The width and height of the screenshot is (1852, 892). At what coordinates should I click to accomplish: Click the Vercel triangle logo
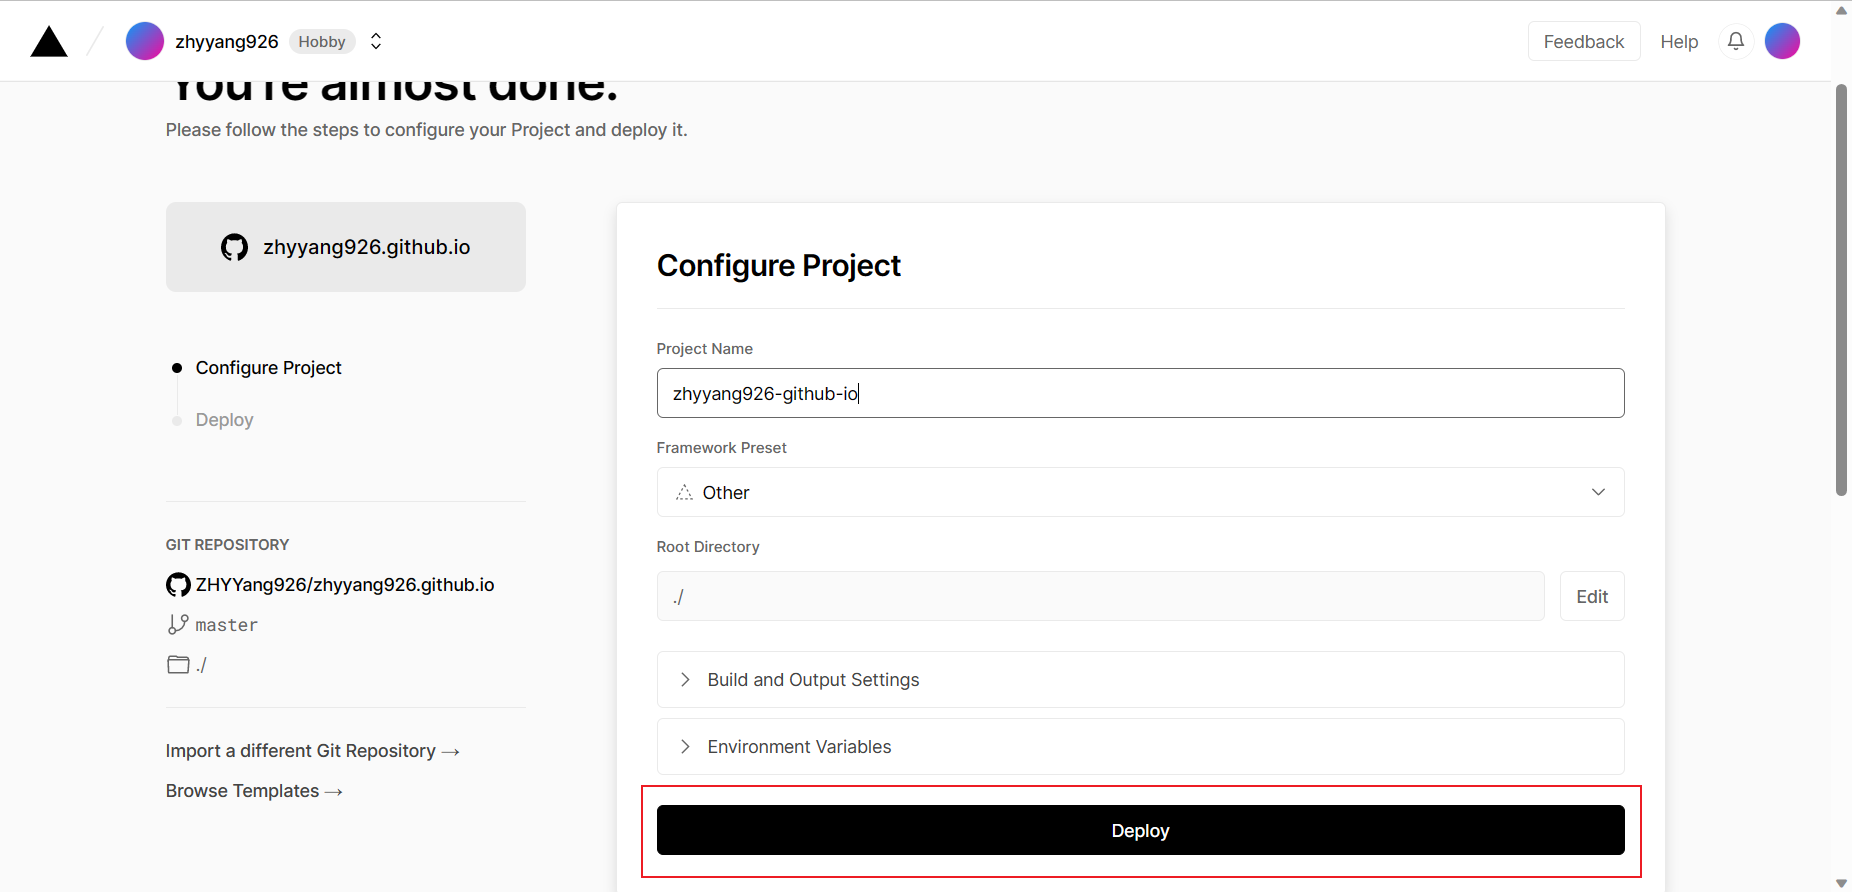pyautogui.click(x=49, y=42)
